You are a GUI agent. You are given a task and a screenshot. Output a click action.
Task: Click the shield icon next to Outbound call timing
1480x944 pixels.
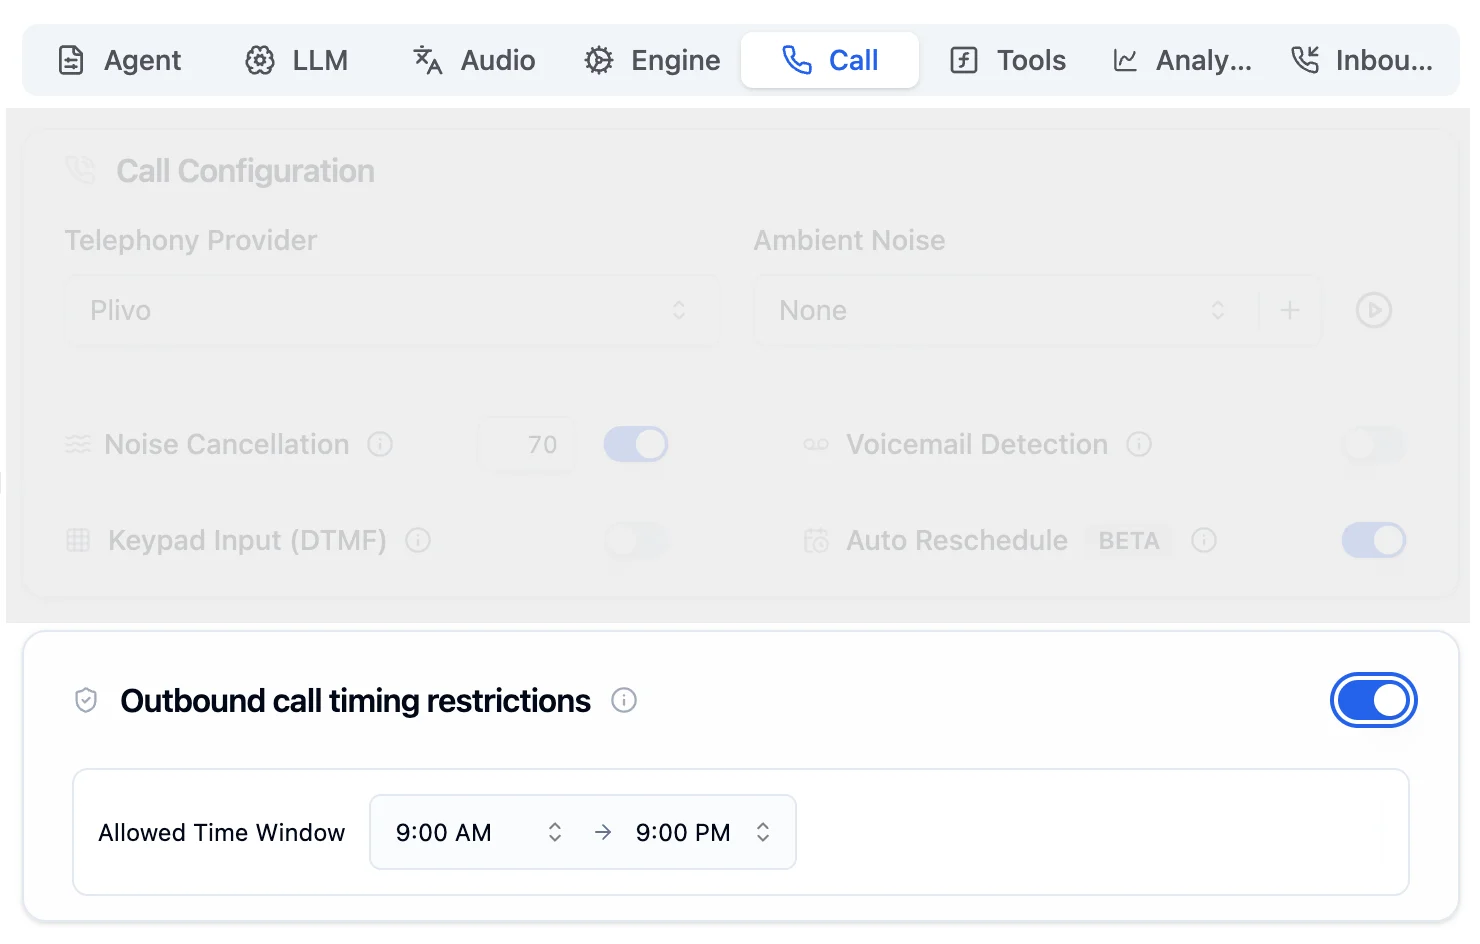tap(86, 700)
